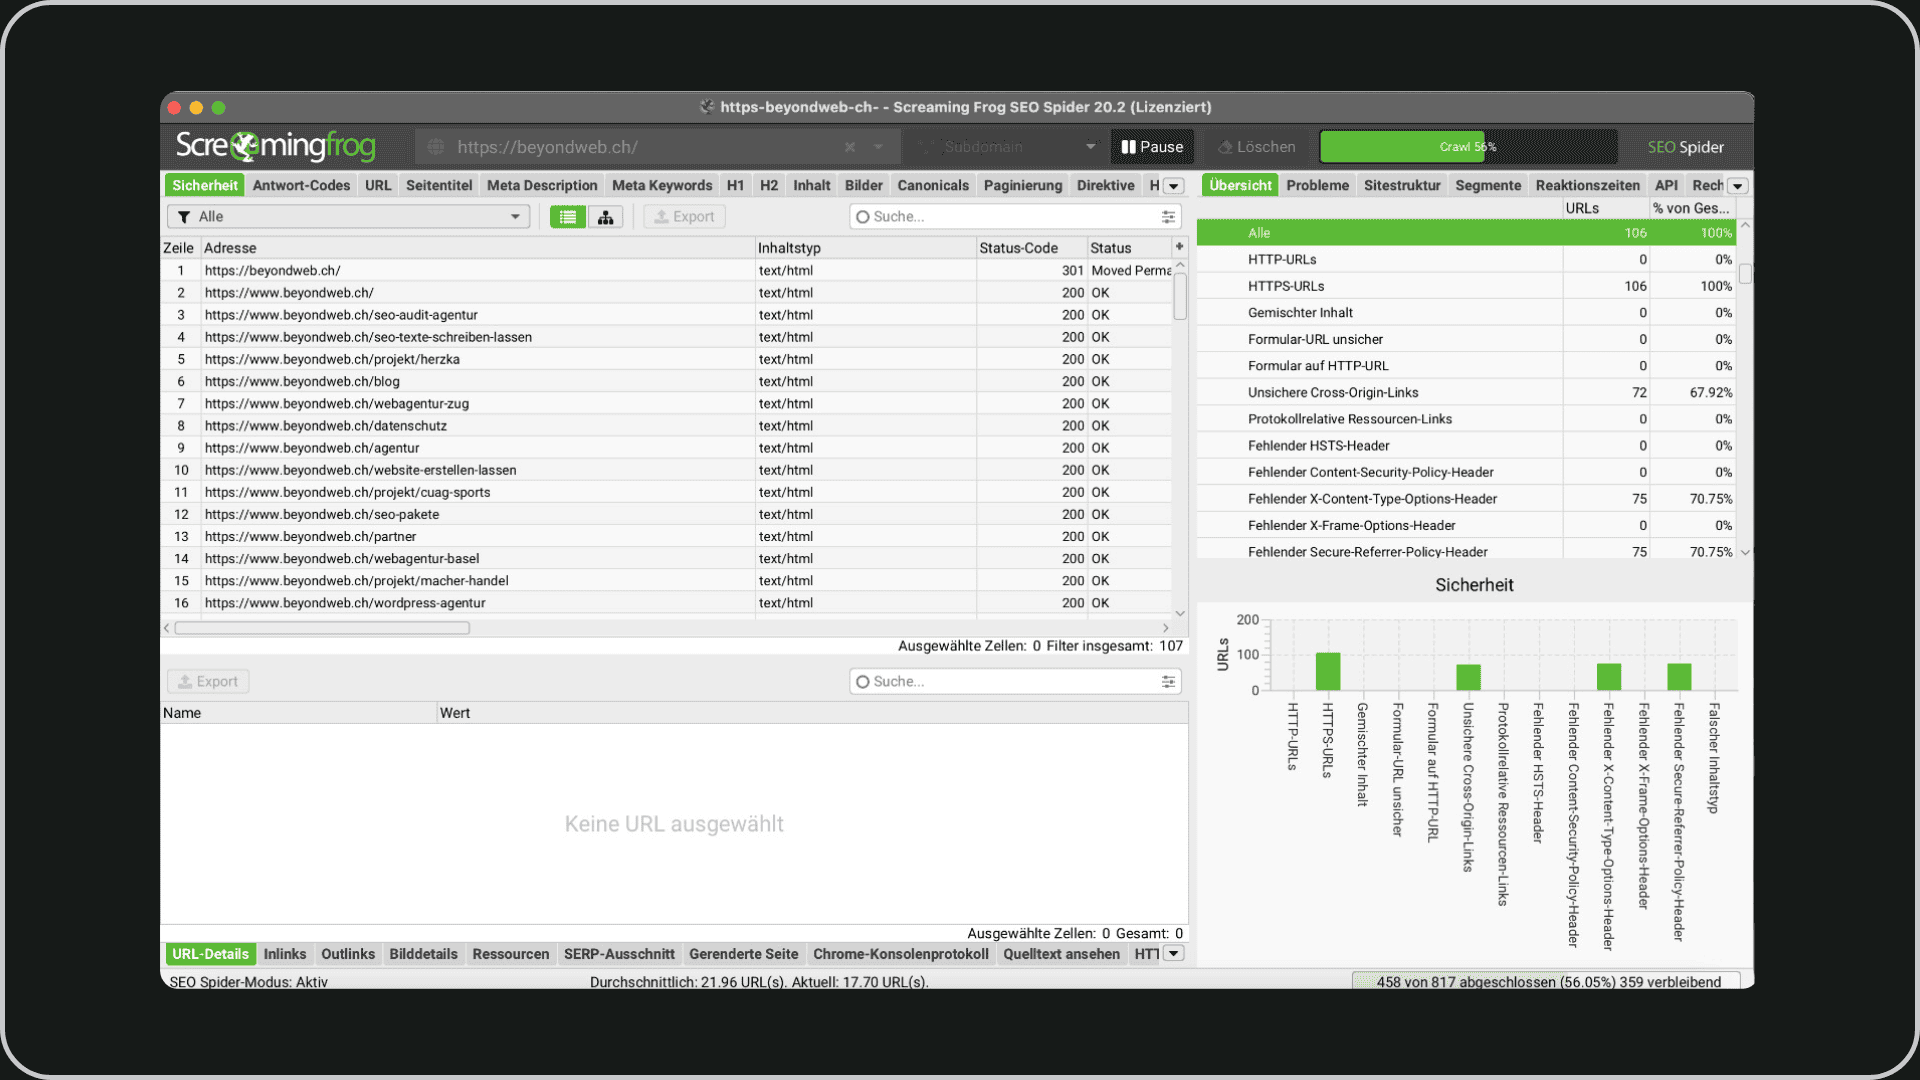The width and height of the screenshot is (1920, 1080).
Task: Switch to the Reaktionszeiten tab
Action: 1587,186
